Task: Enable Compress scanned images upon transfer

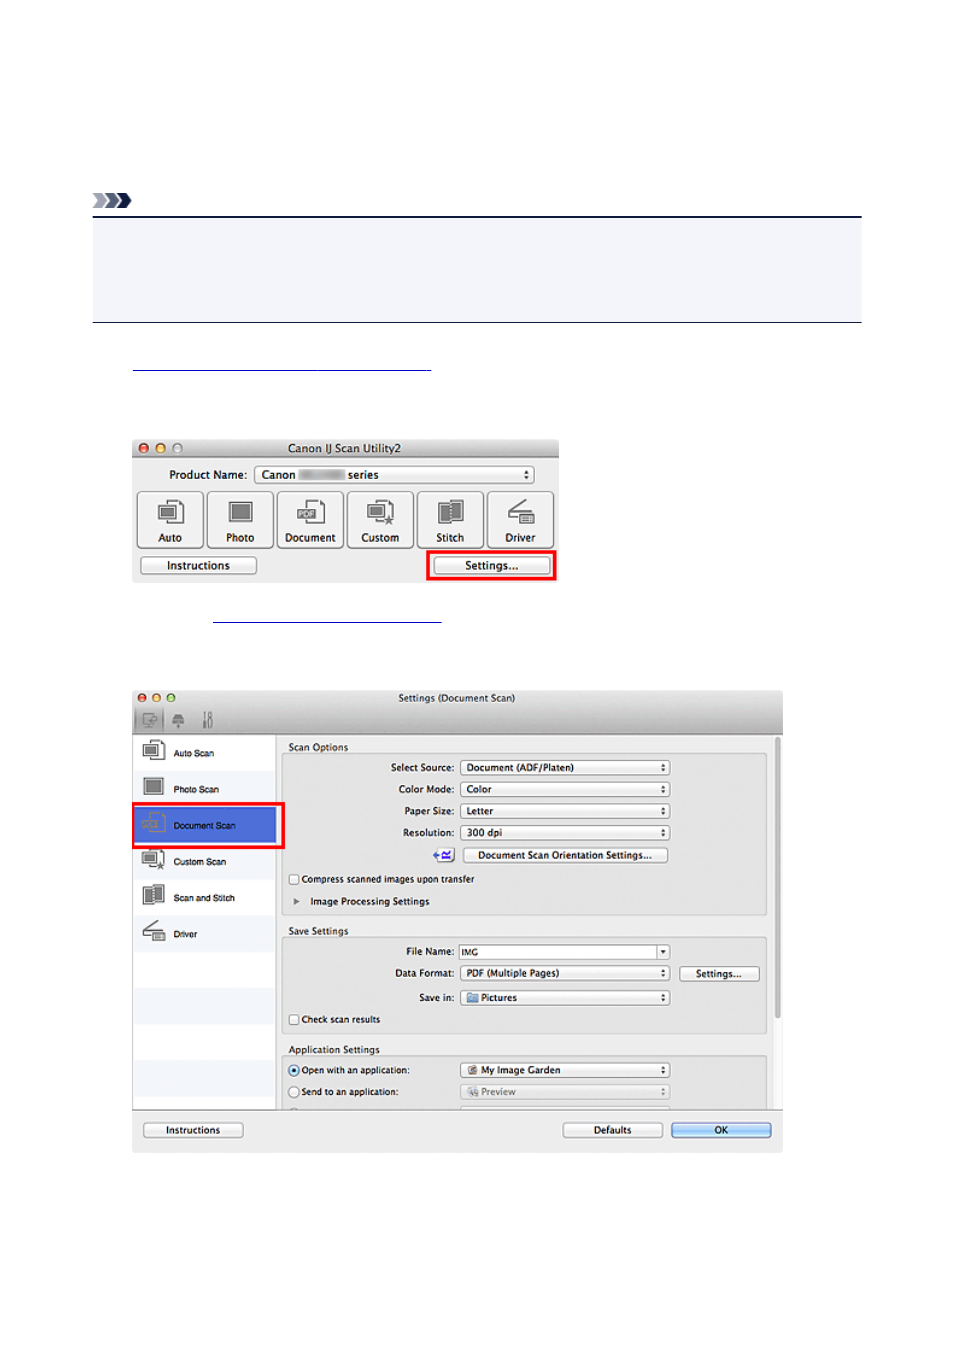Action: pos(294,880)
